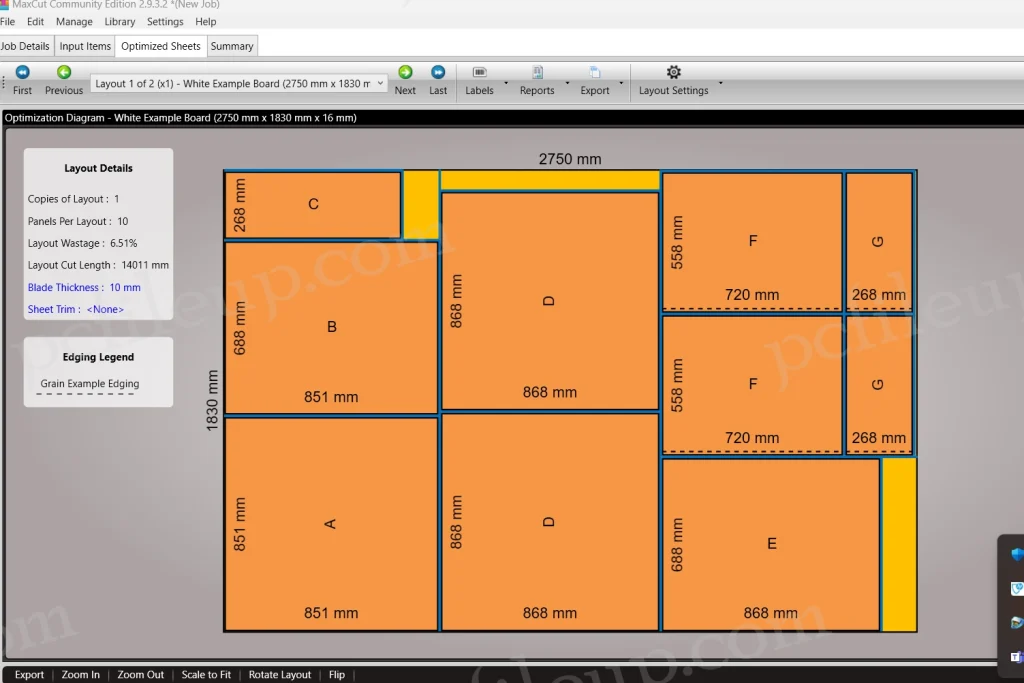Open the Manage menu

pos(74,21)
